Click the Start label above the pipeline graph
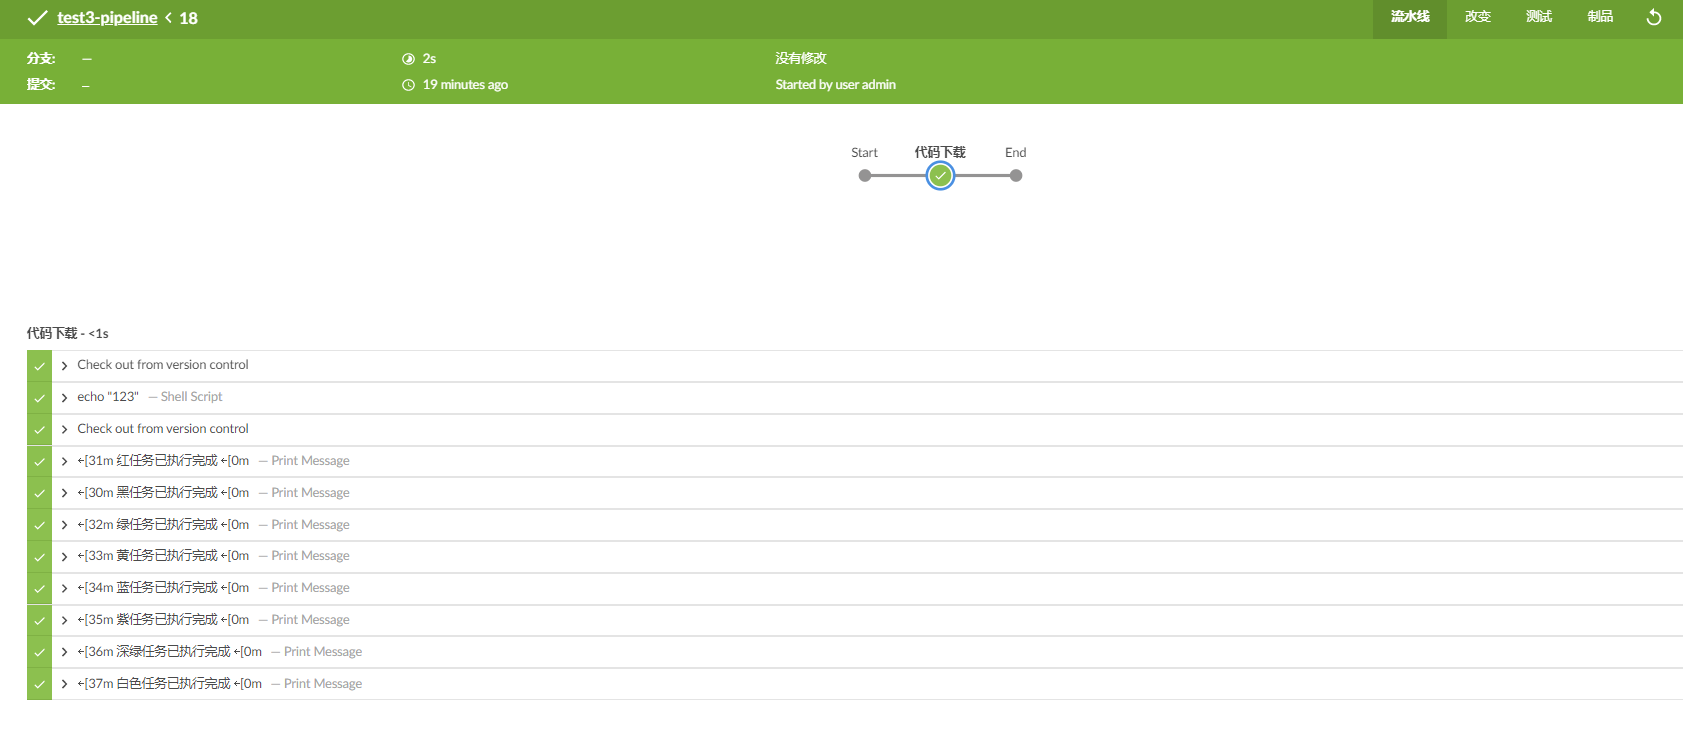Screen dimensions: 1683x744 coord(864,153)
